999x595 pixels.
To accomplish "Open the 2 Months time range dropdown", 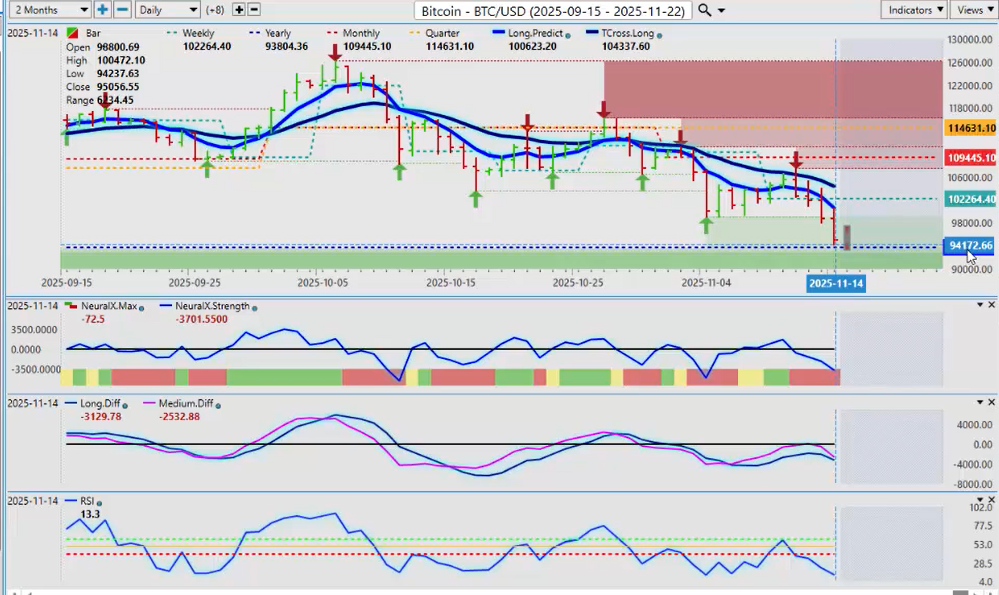I will coord(46,10).
